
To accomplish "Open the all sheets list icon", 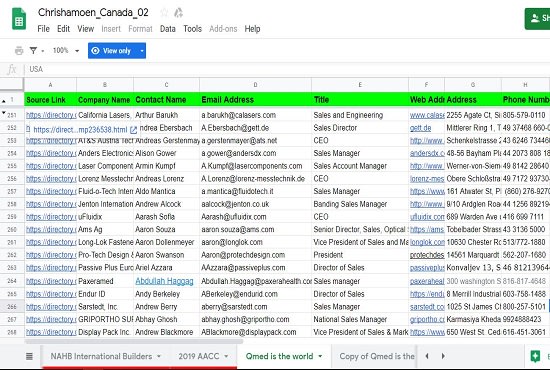I will (x=29, y=356).
